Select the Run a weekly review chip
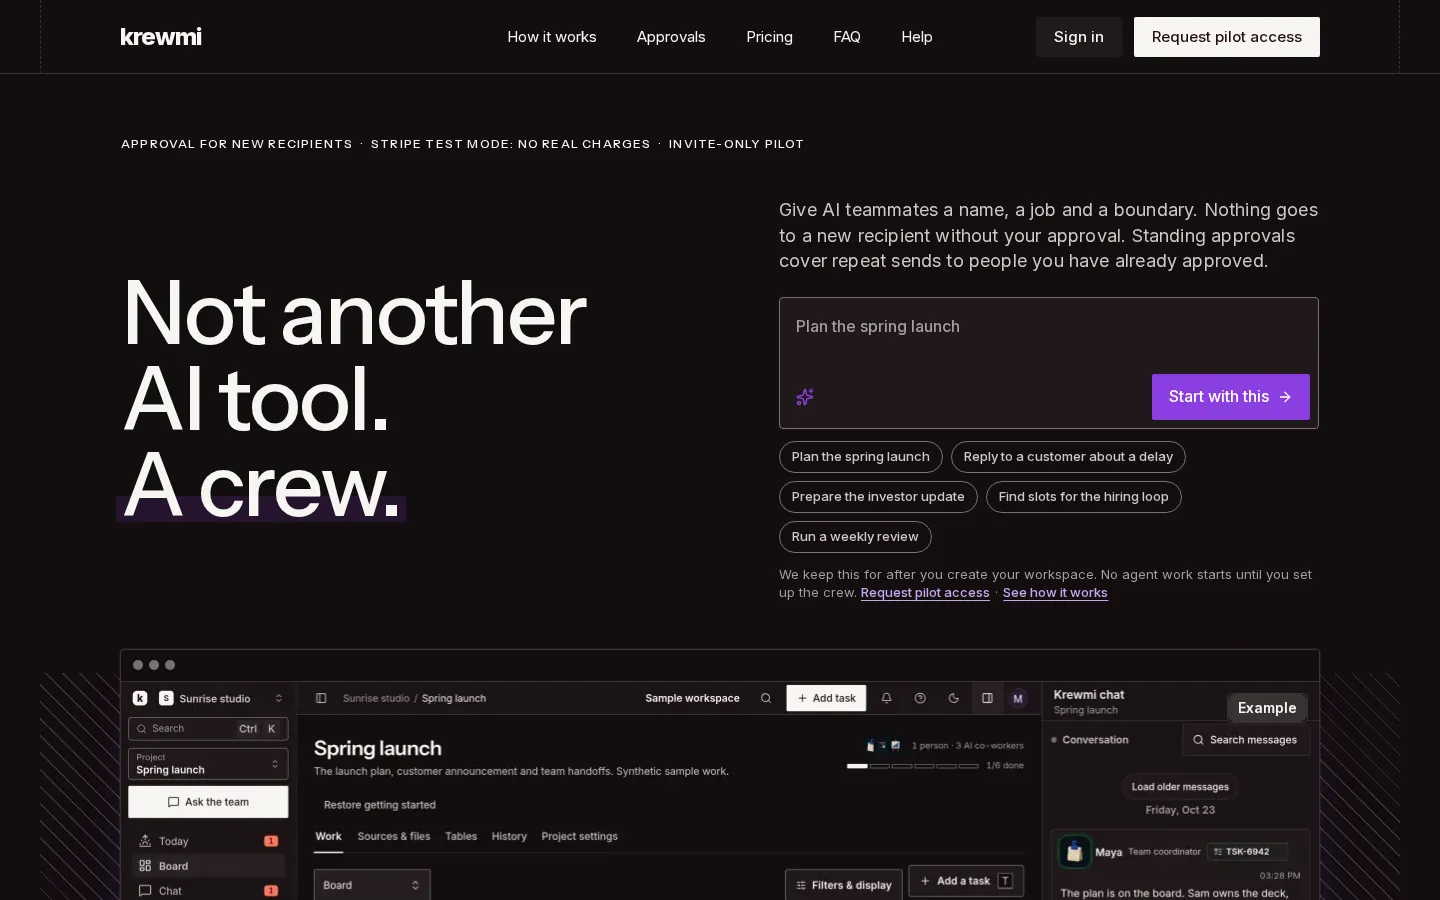Image resolution: width=1440 pixels, height=900 pixels. [855, 537]
